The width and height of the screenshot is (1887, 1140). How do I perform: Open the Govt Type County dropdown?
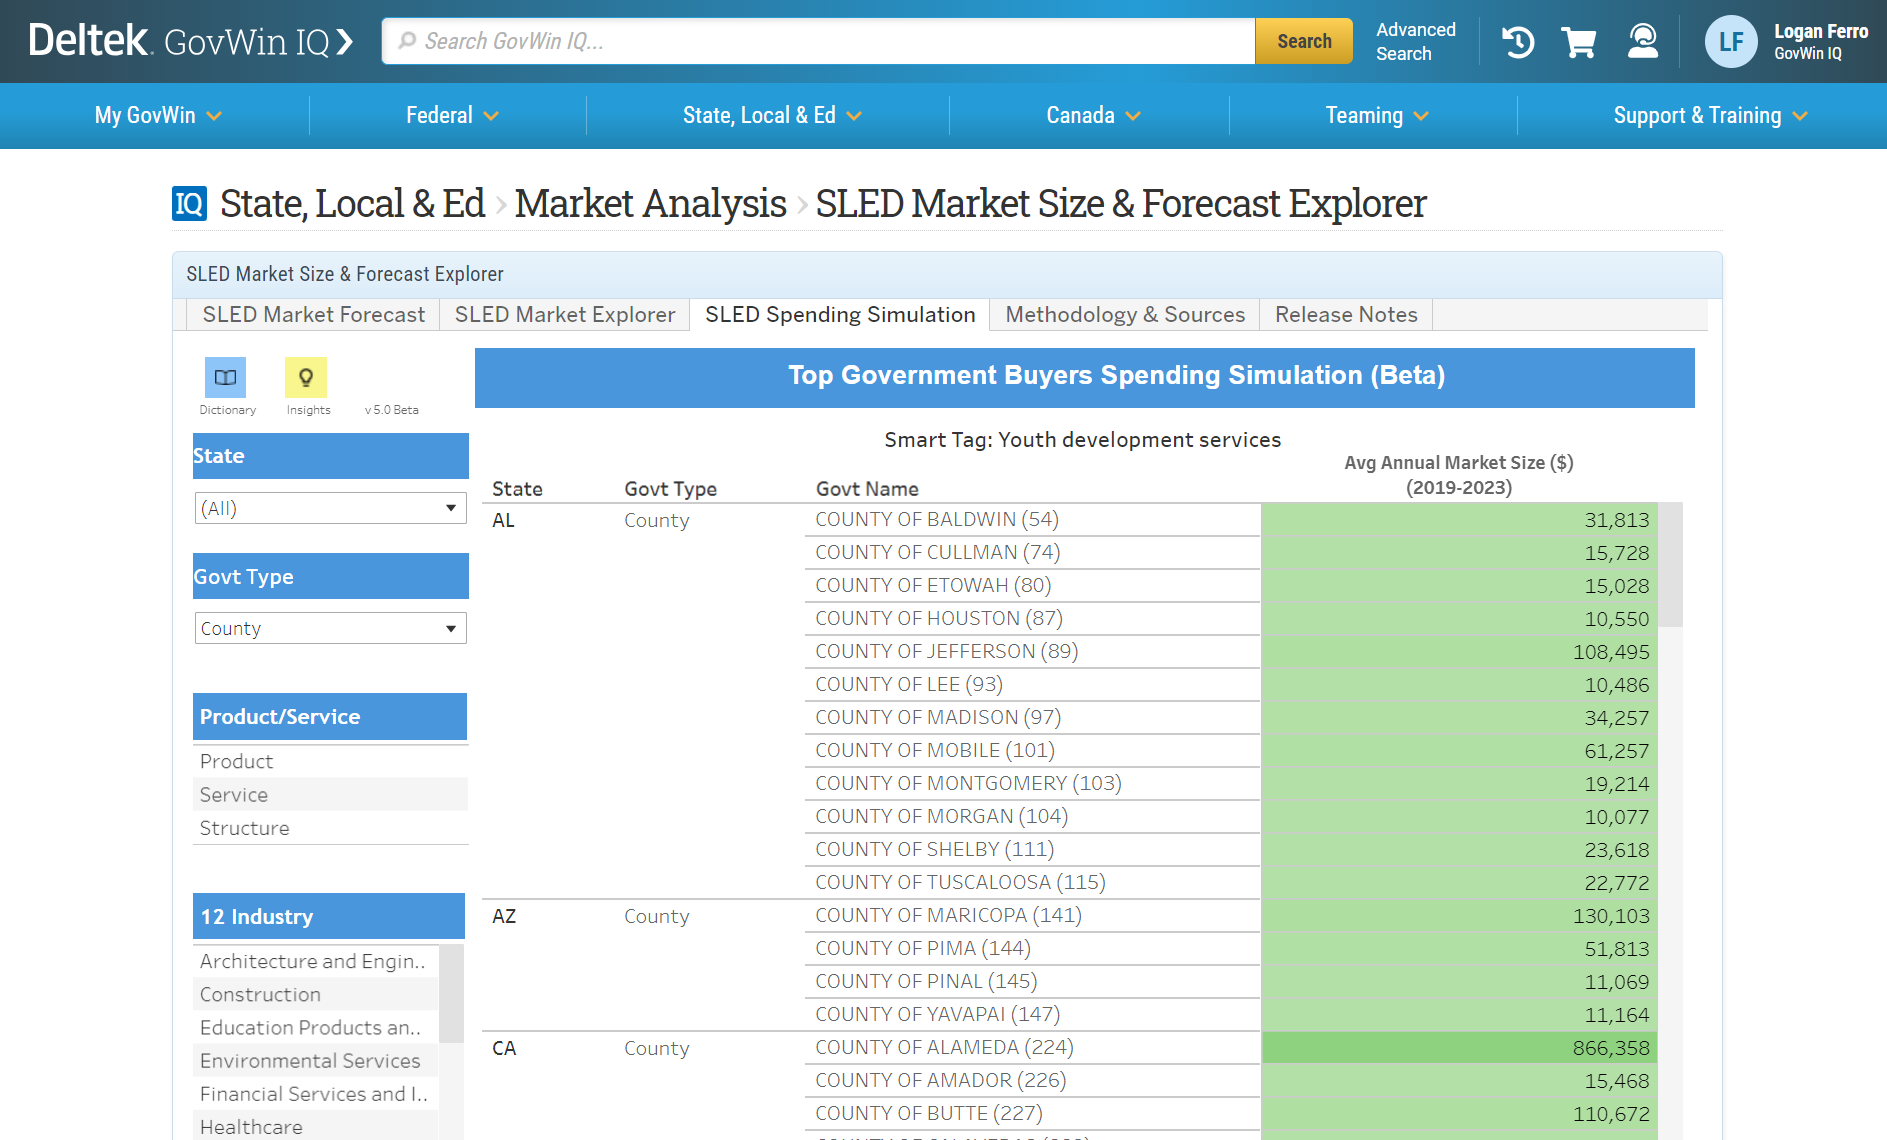(330, 628)
